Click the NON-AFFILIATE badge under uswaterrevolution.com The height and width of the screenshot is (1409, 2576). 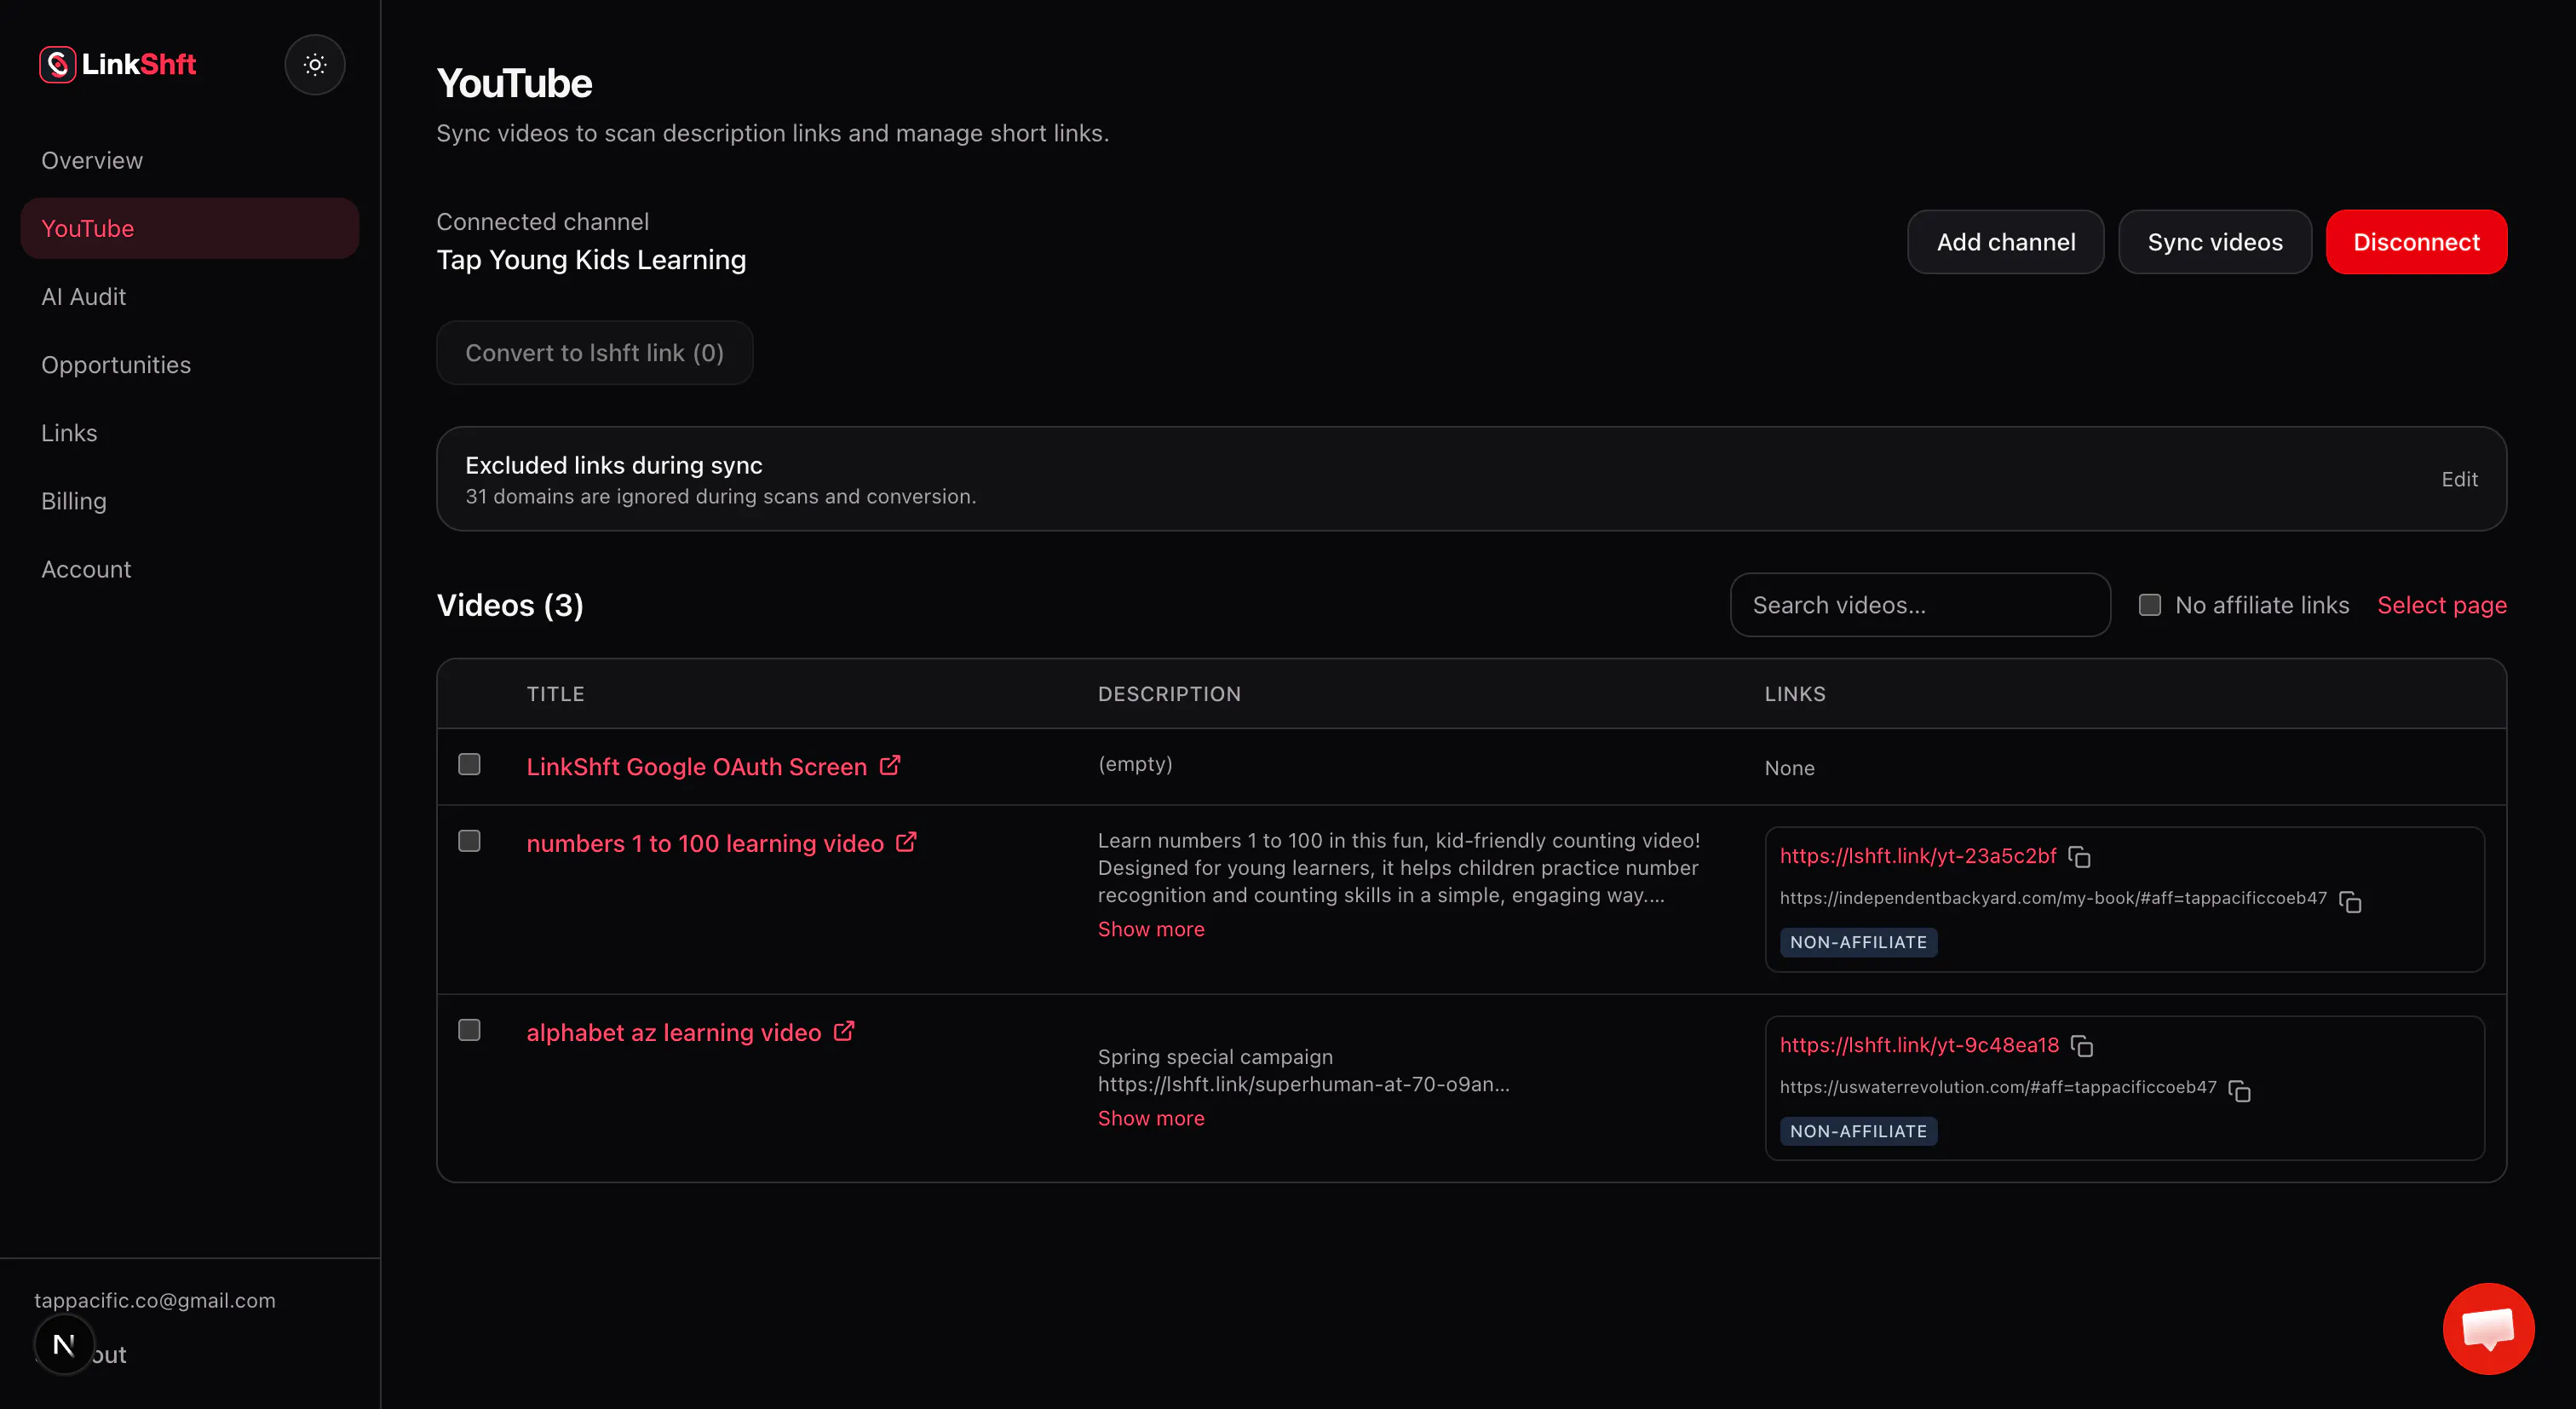pos(1858,1131)
